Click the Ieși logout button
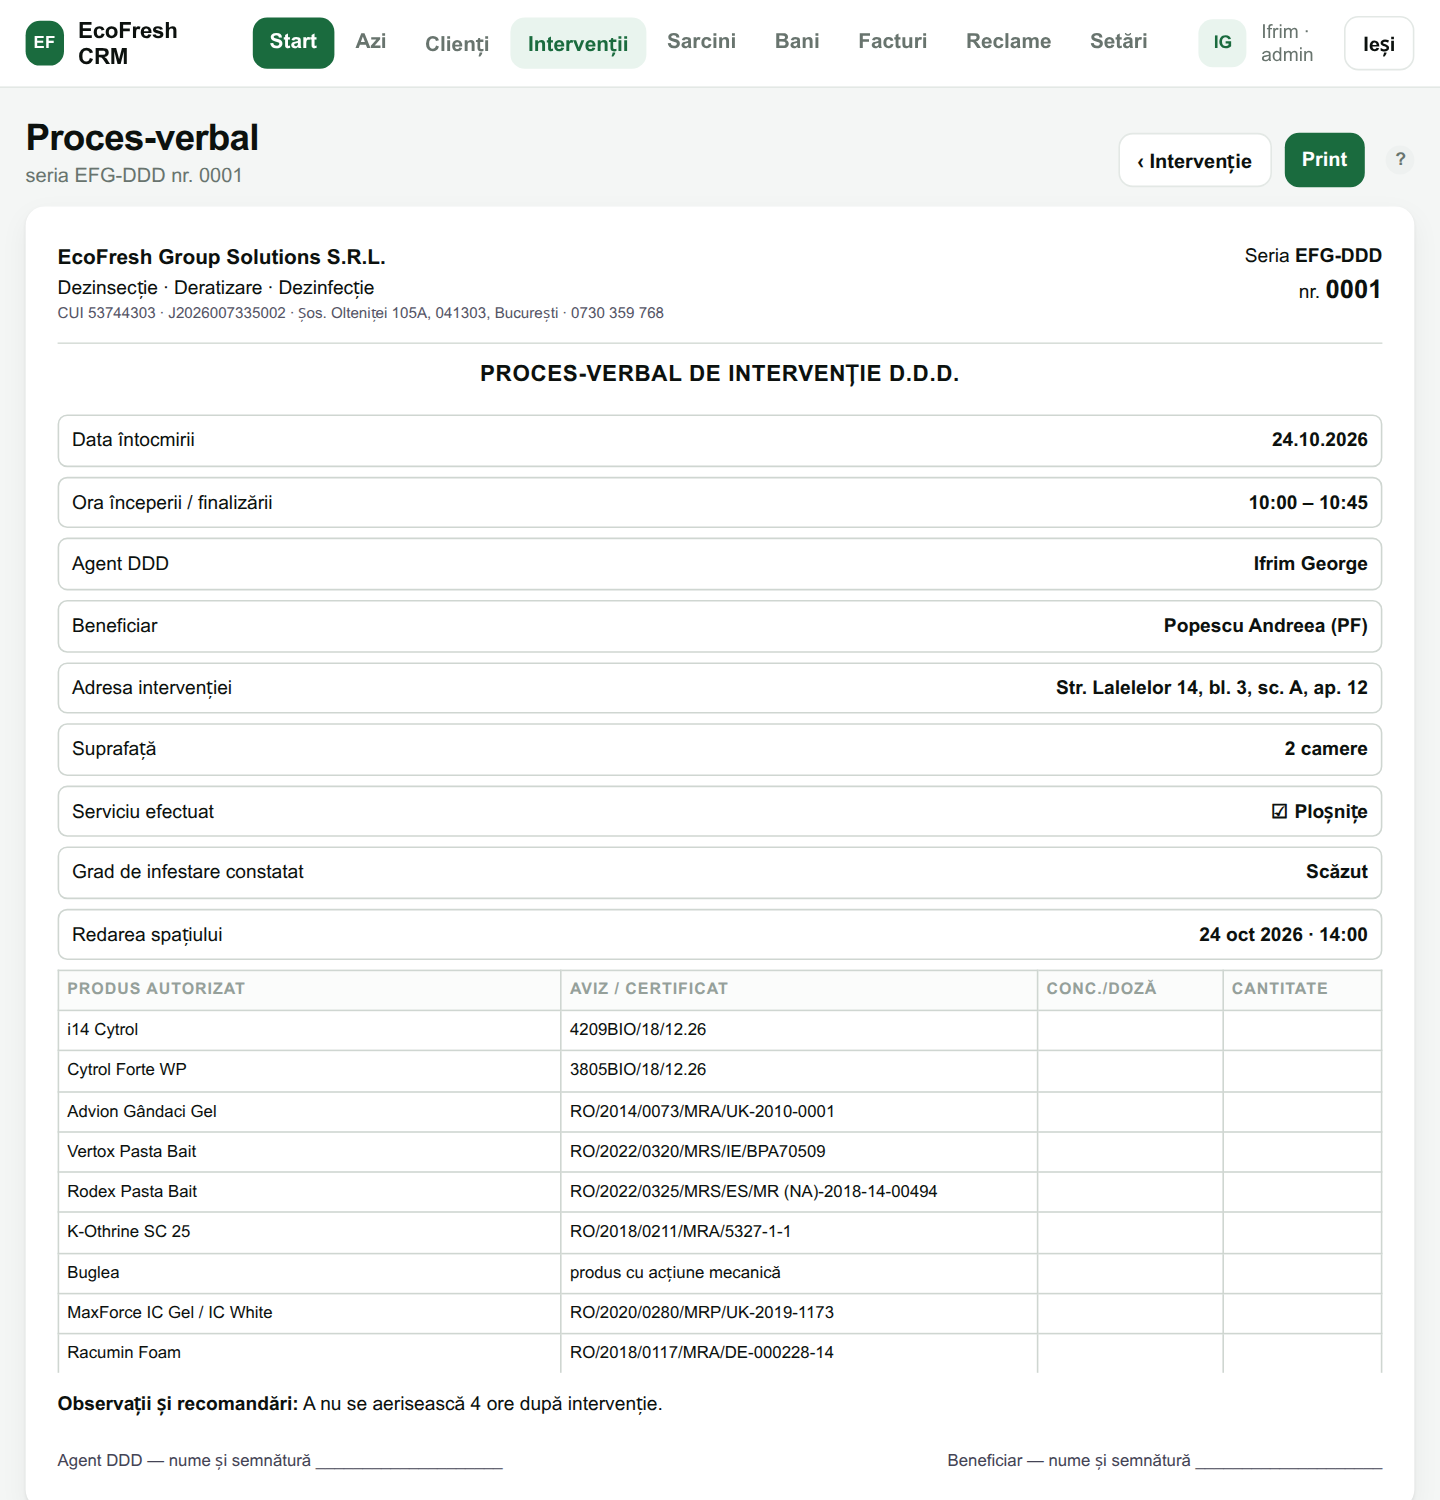The image size is (1440, 1500). [x=1379, y=44]
